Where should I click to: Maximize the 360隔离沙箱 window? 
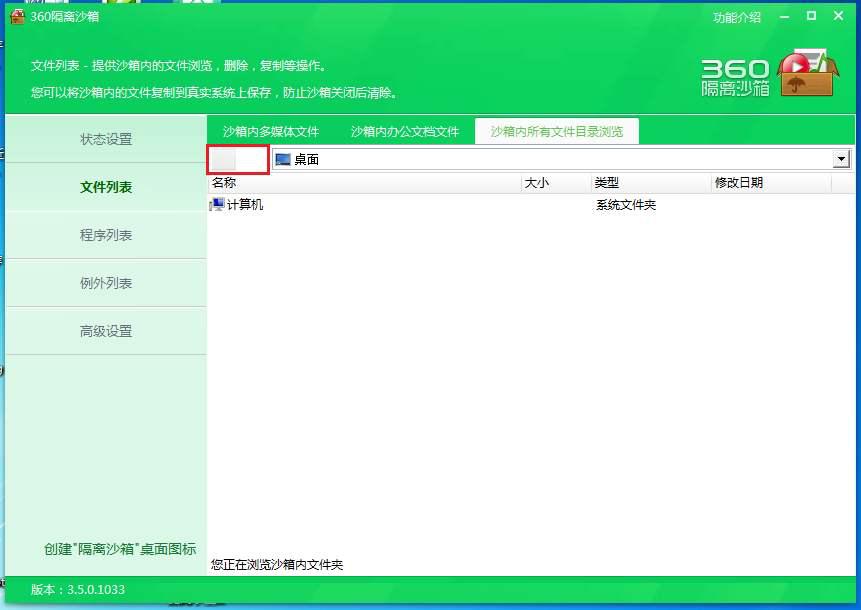click(811, 16)
